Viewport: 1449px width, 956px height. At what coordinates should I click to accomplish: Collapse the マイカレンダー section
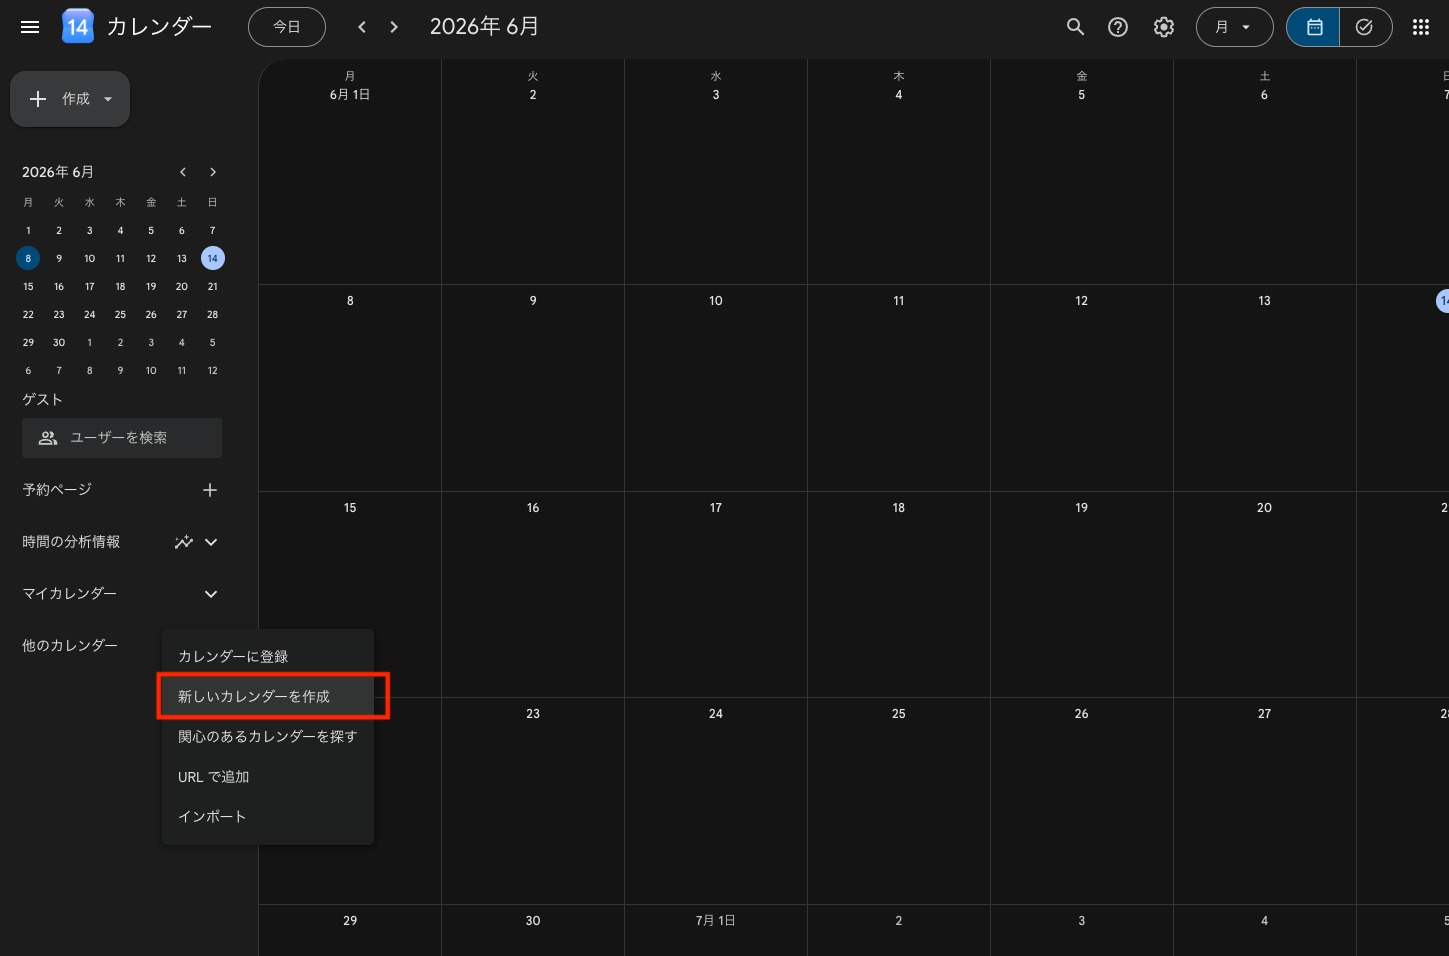211,594
